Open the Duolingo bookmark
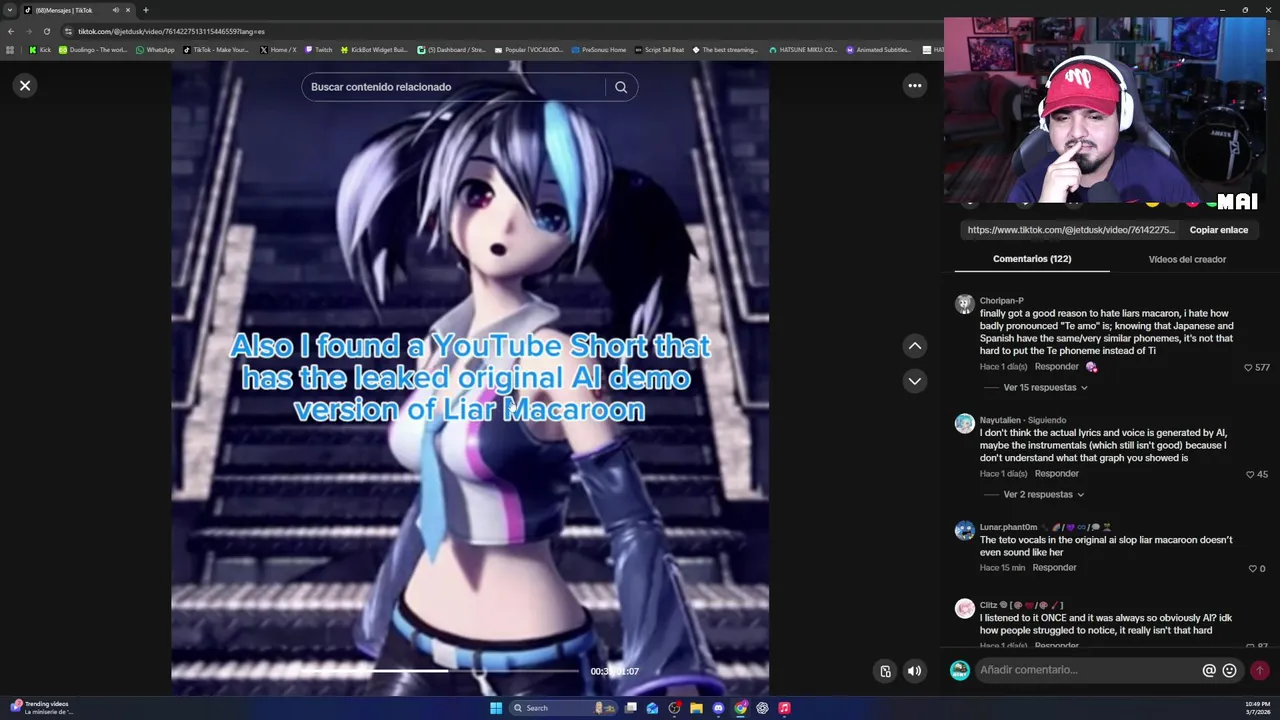This screenshot has height=720, width=1280. (x=93, y=50)
